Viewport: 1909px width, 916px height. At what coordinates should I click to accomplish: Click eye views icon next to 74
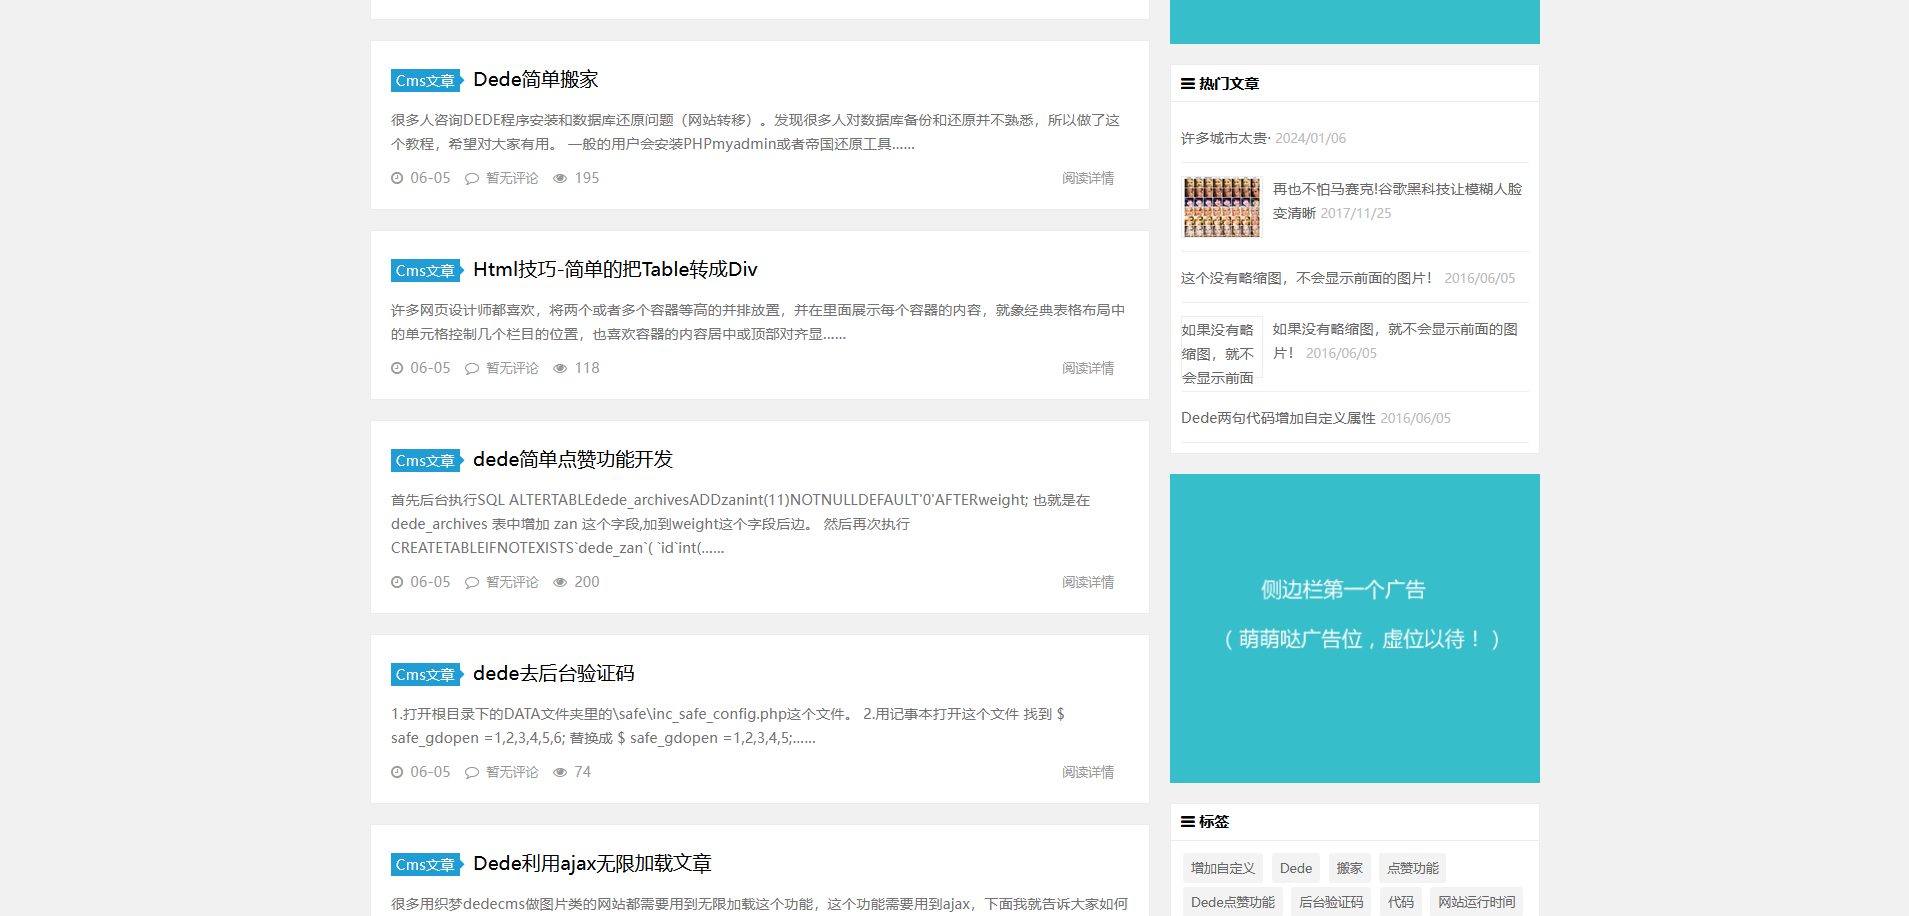tap(560, 772)
